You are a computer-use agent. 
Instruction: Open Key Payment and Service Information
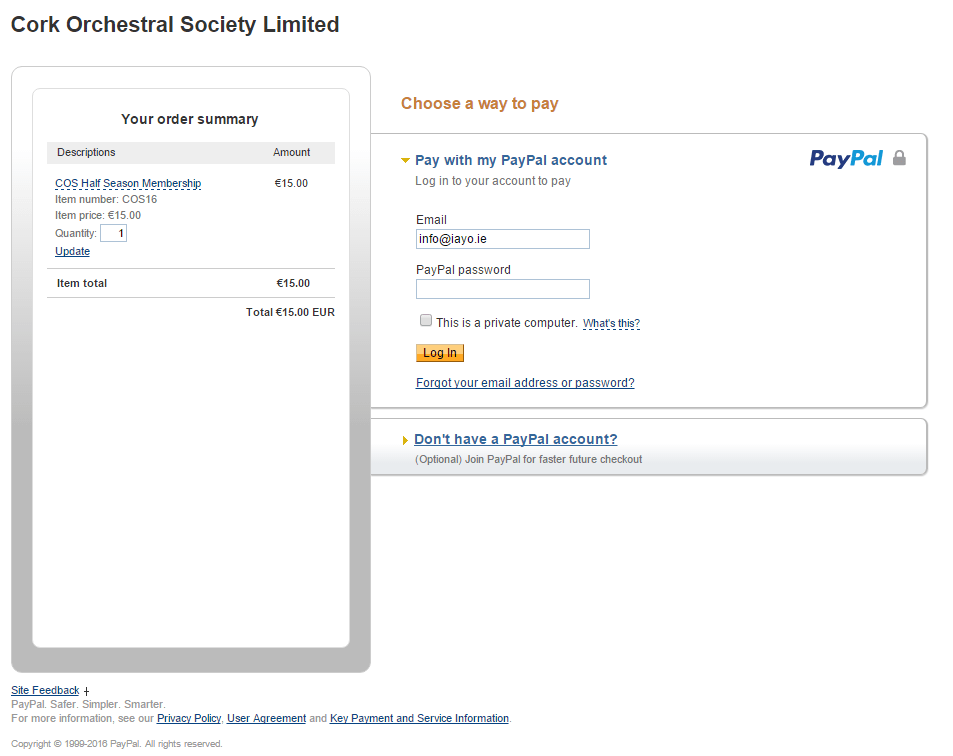[418, 718]
